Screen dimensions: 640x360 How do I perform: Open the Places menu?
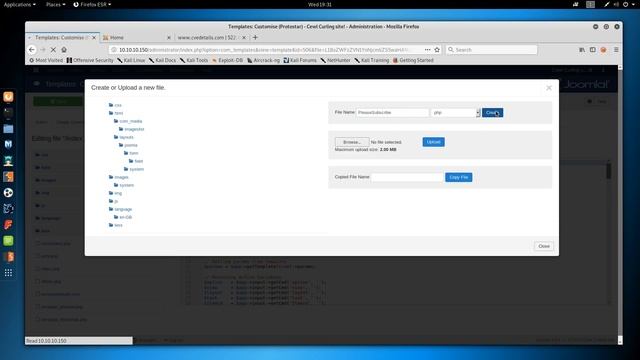point(56,4)
